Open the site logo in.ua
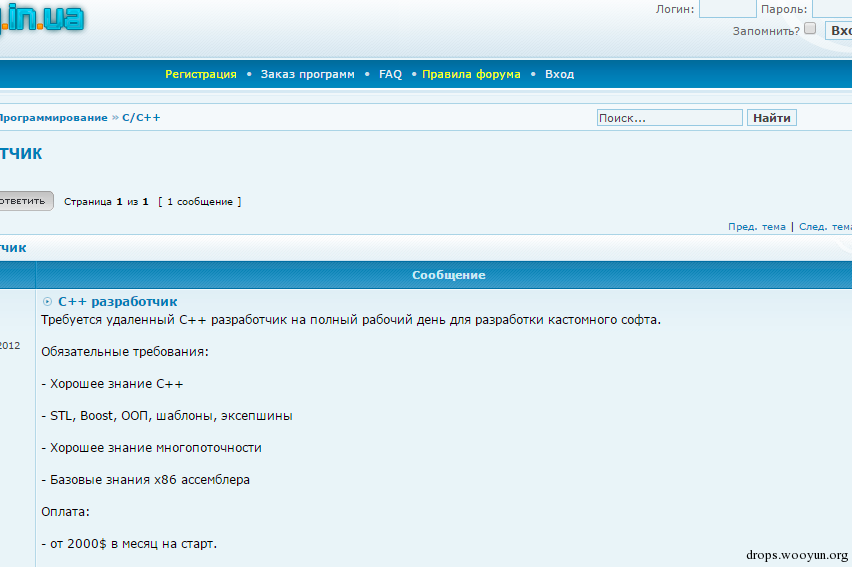The width and height of the screenshot is (852, 567). (x=42, y=17)
